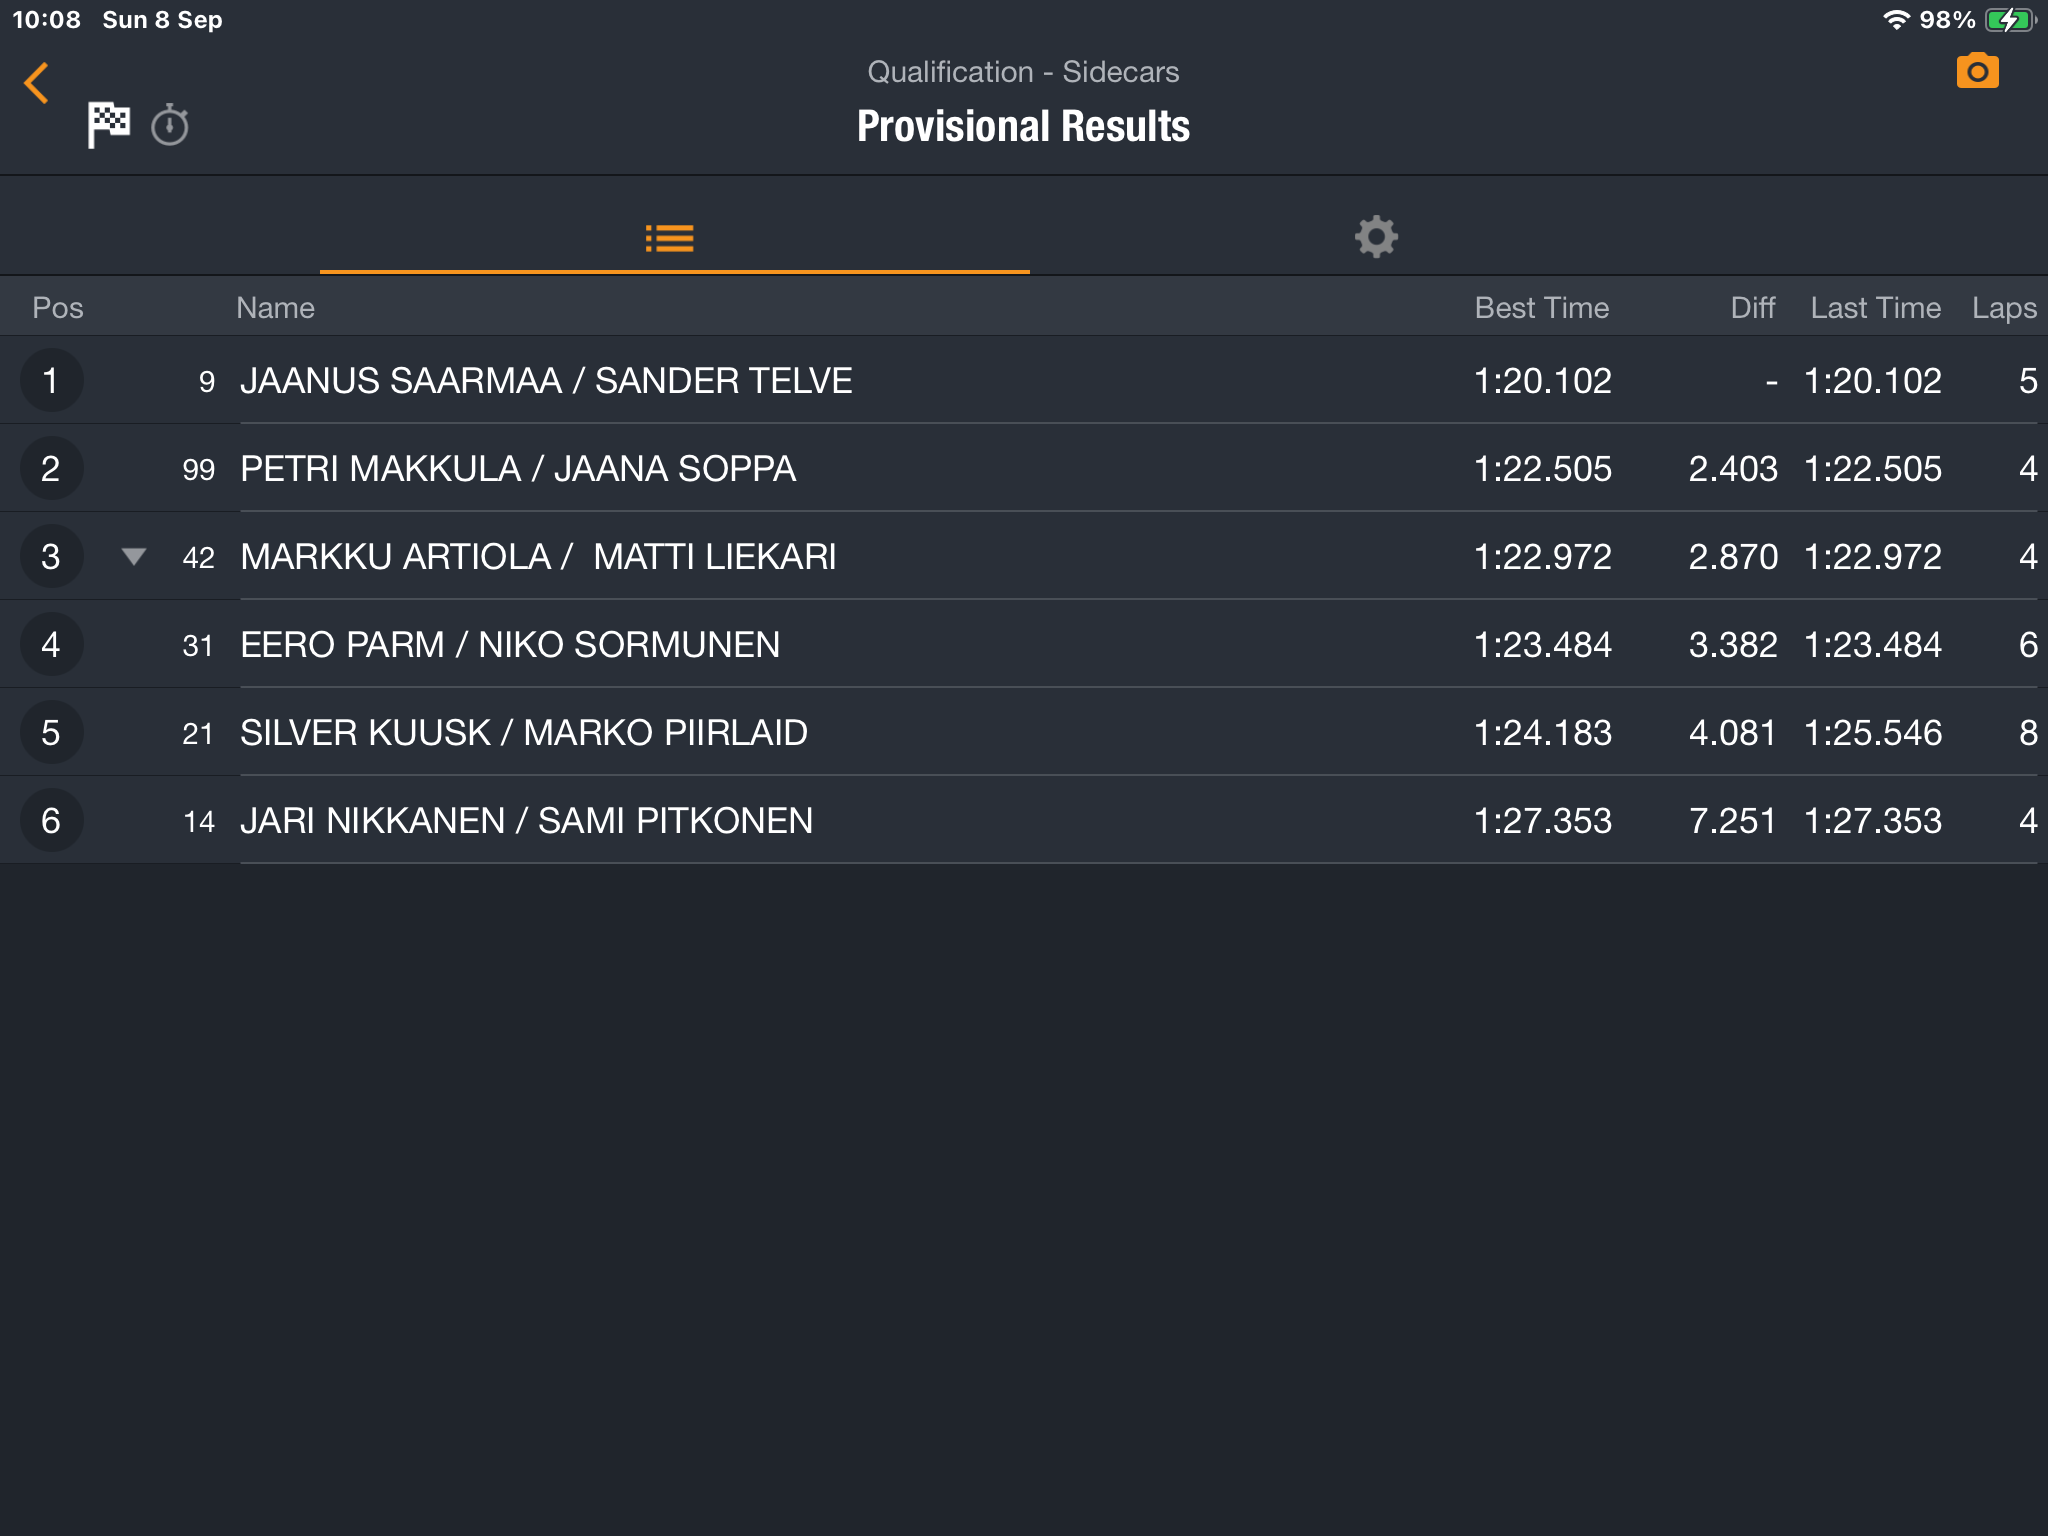Open Silver Kuusk / Marko Piirlaid entry
Screen dimensions: 2048x1536
tap(524, 733)
